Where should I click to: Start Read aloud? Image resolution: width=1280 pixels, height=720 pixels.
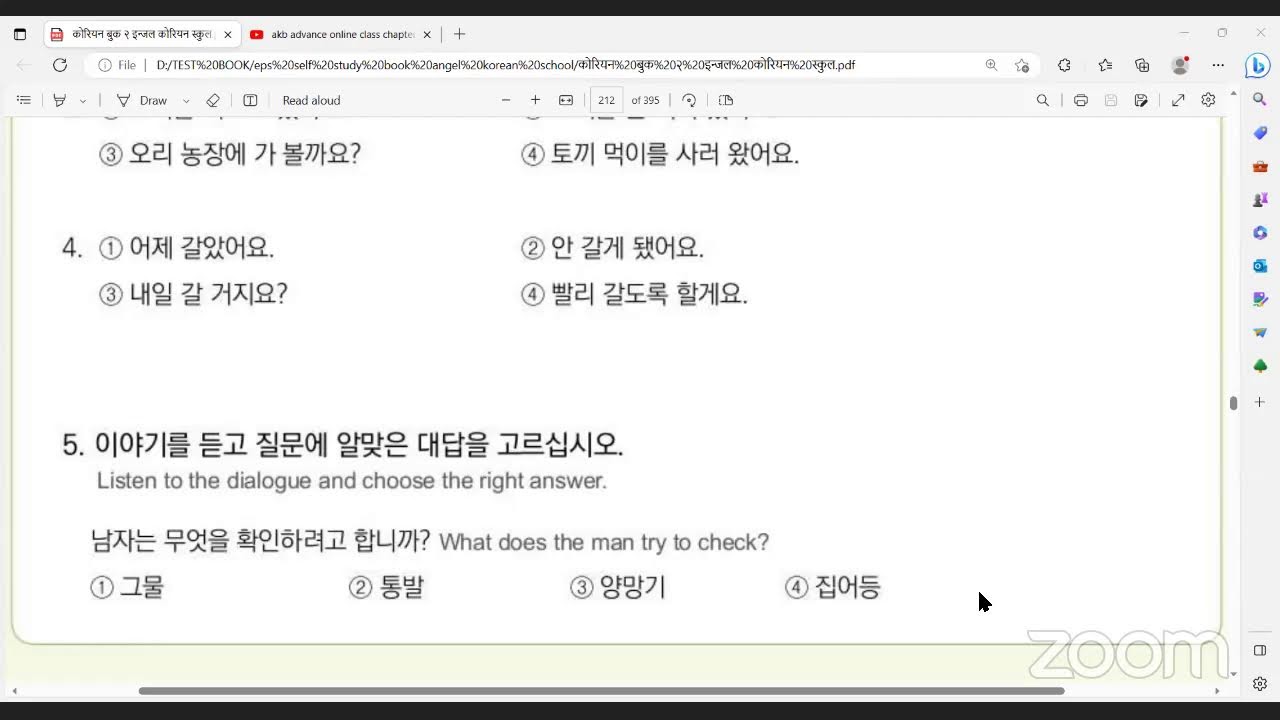311,100
